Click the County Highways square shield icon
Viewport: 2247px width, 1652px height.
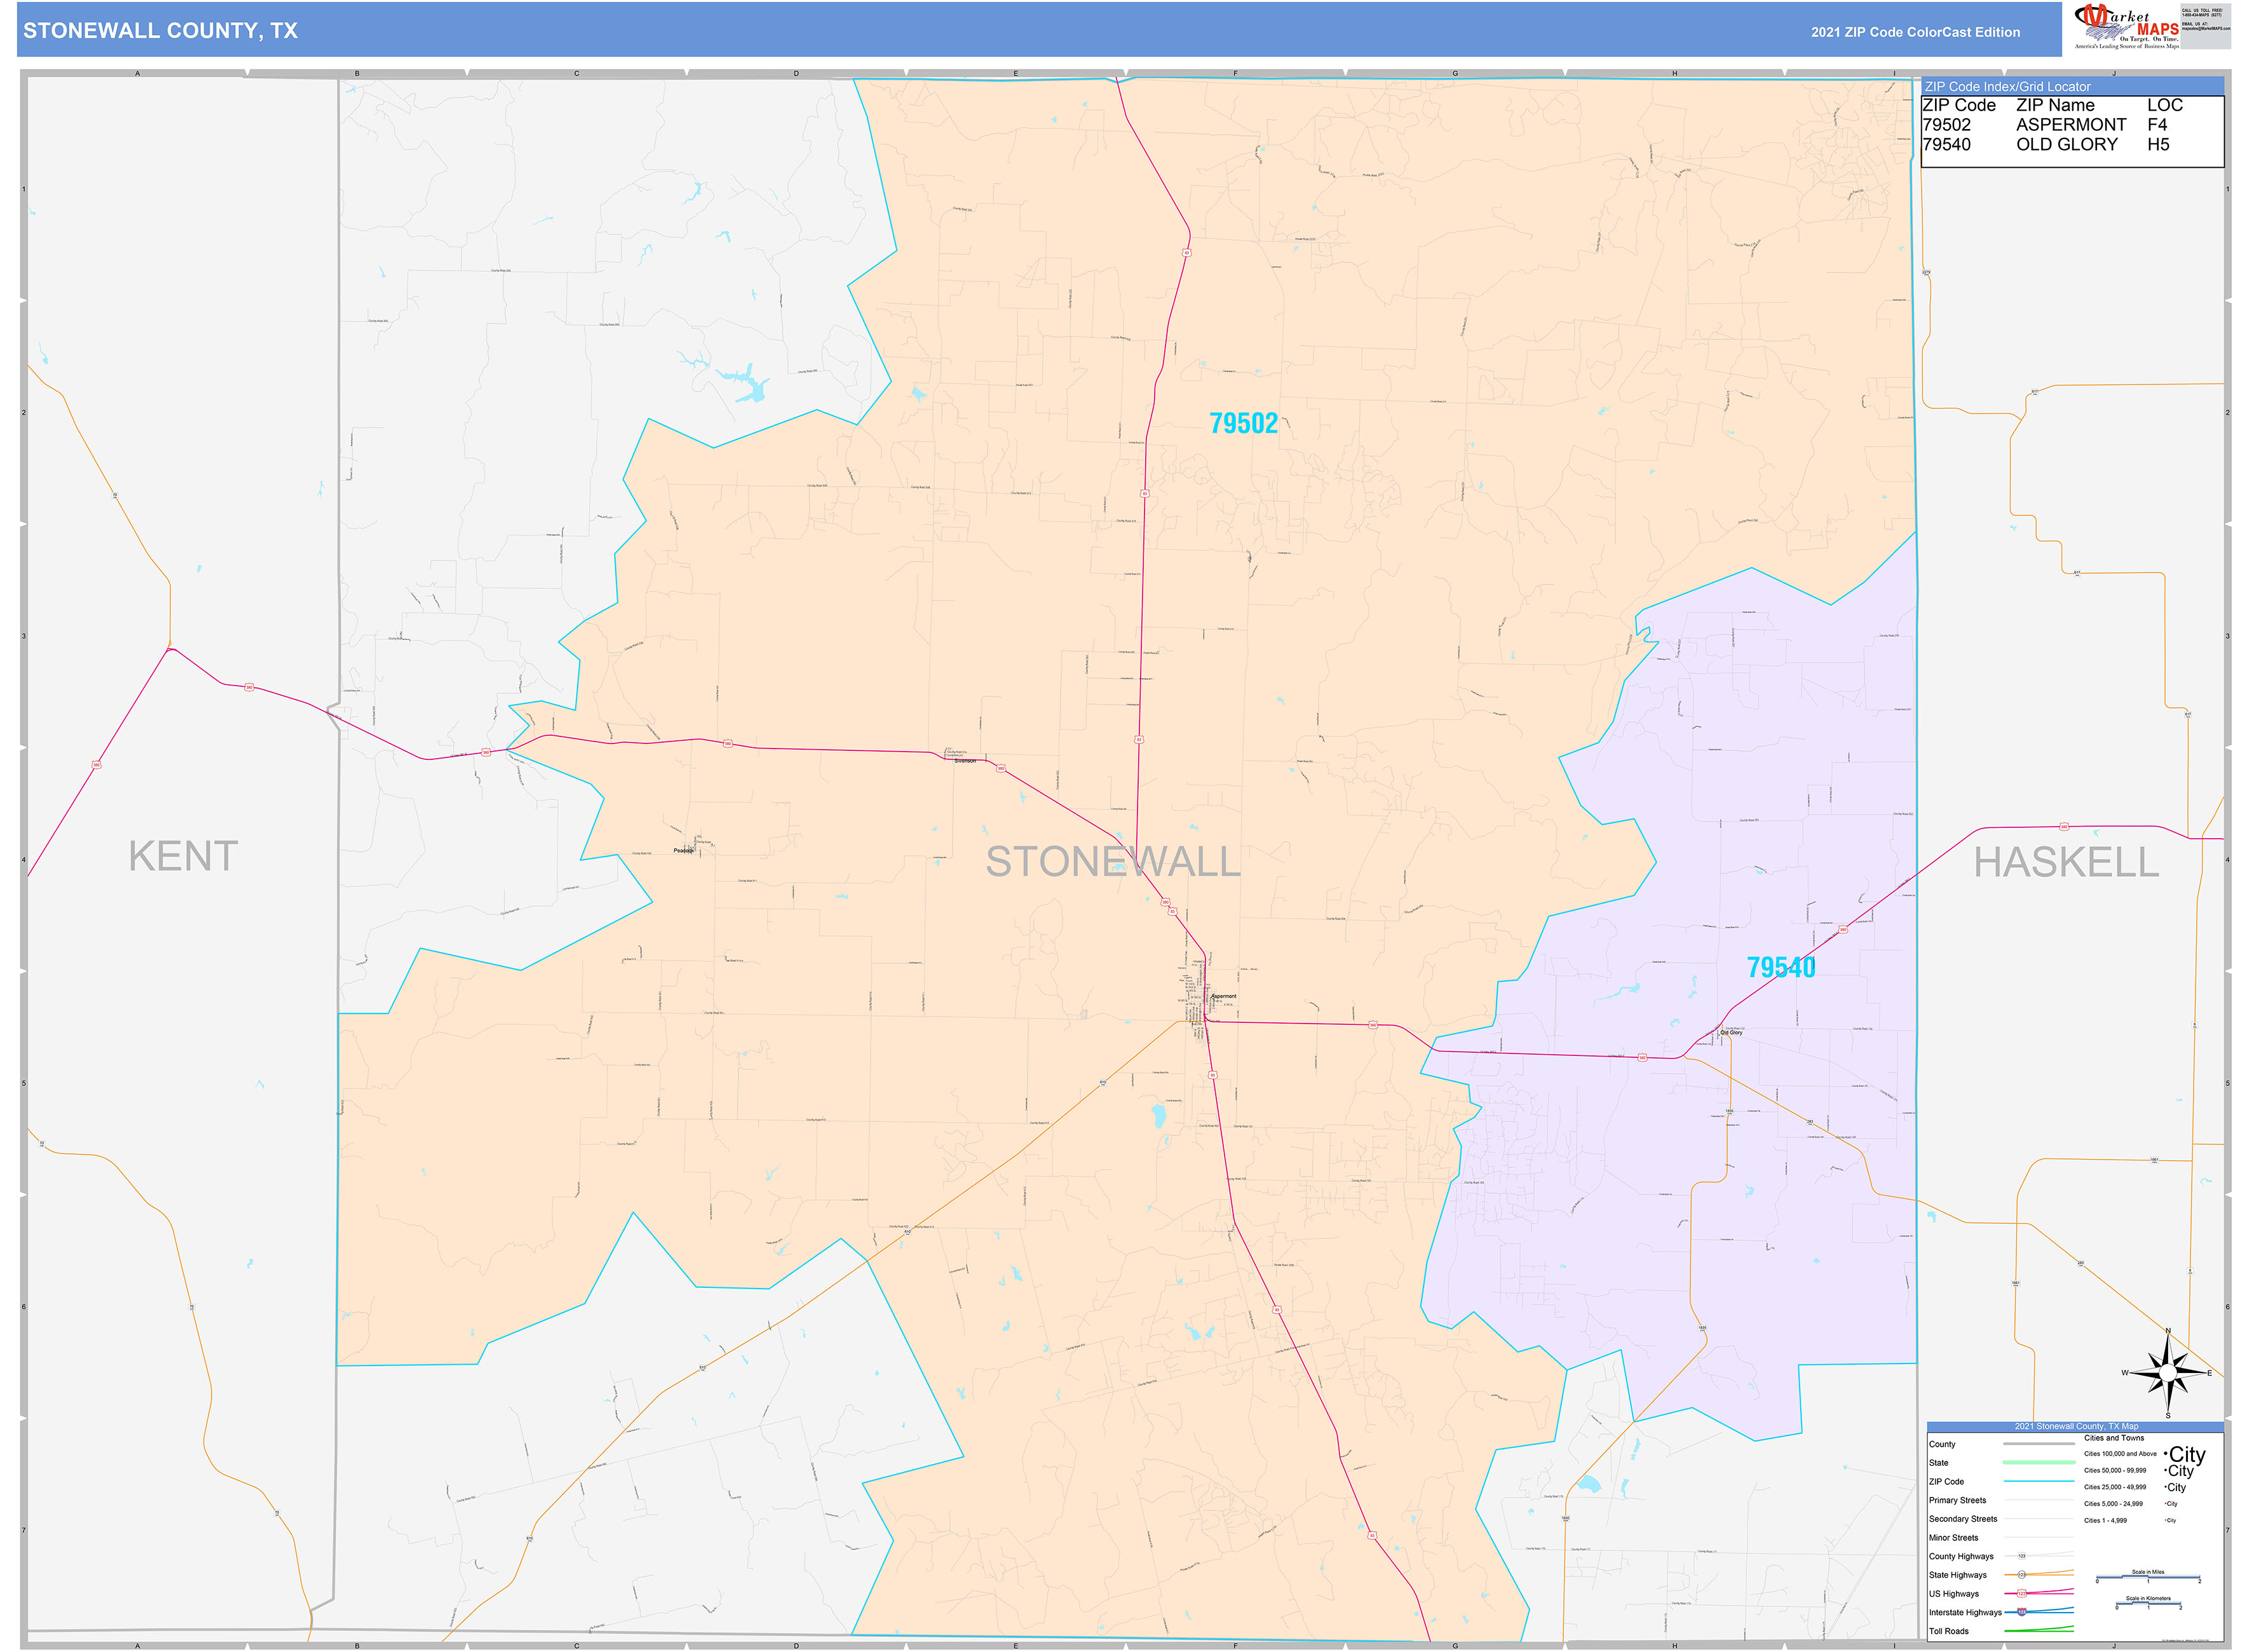[2021, 1556]
